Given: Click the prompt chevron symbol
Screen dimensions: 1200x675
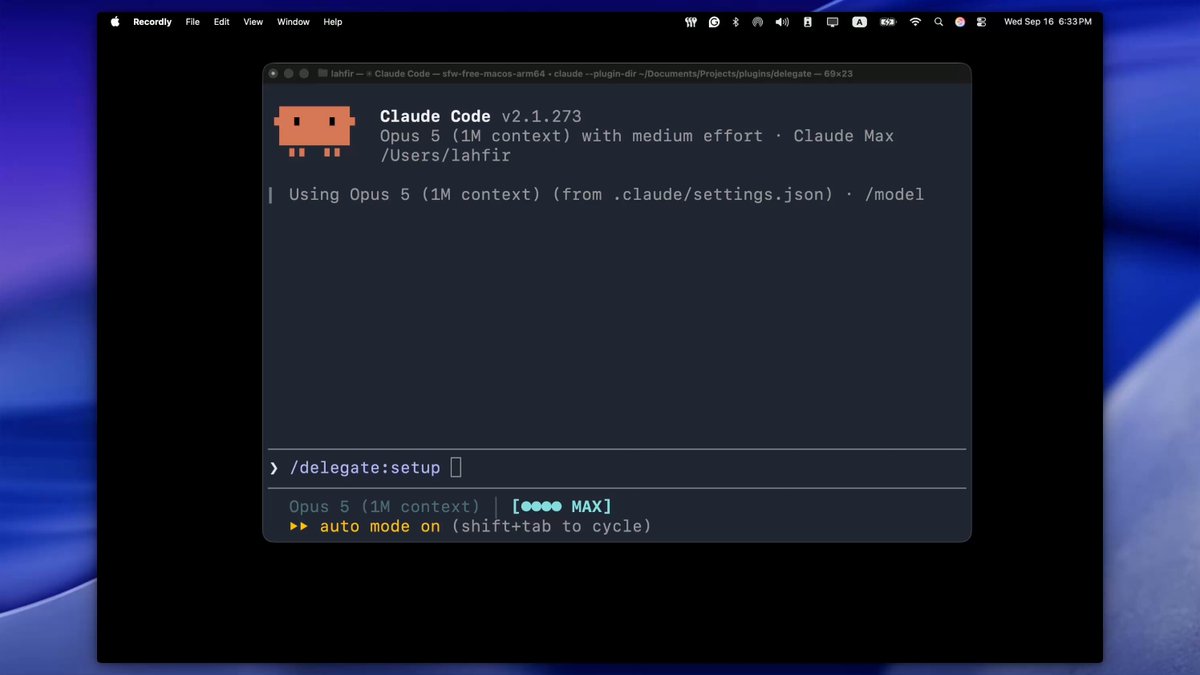Looking at the screenshot, I should [x=274, y=468].
